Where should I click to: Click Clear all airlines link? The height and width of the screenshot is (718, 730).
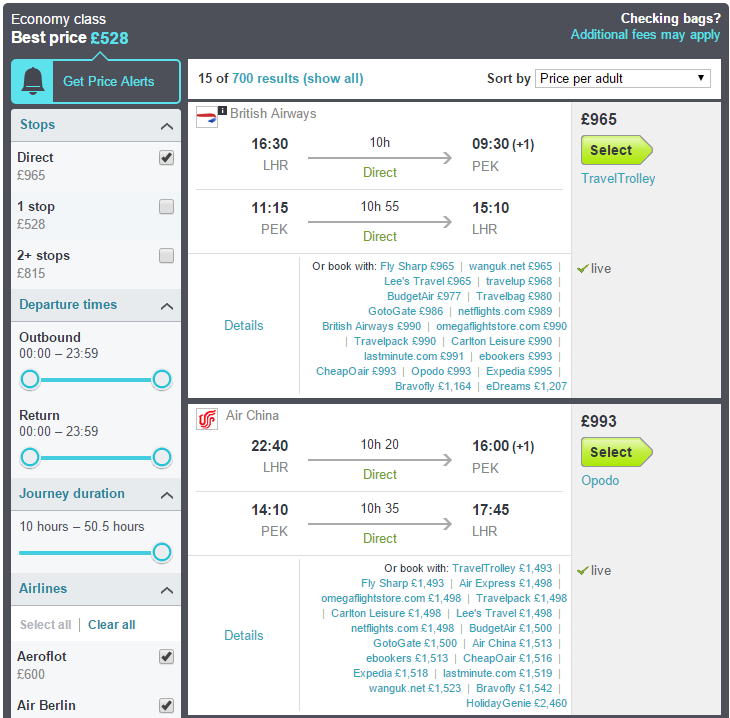[x=112, y=625]
